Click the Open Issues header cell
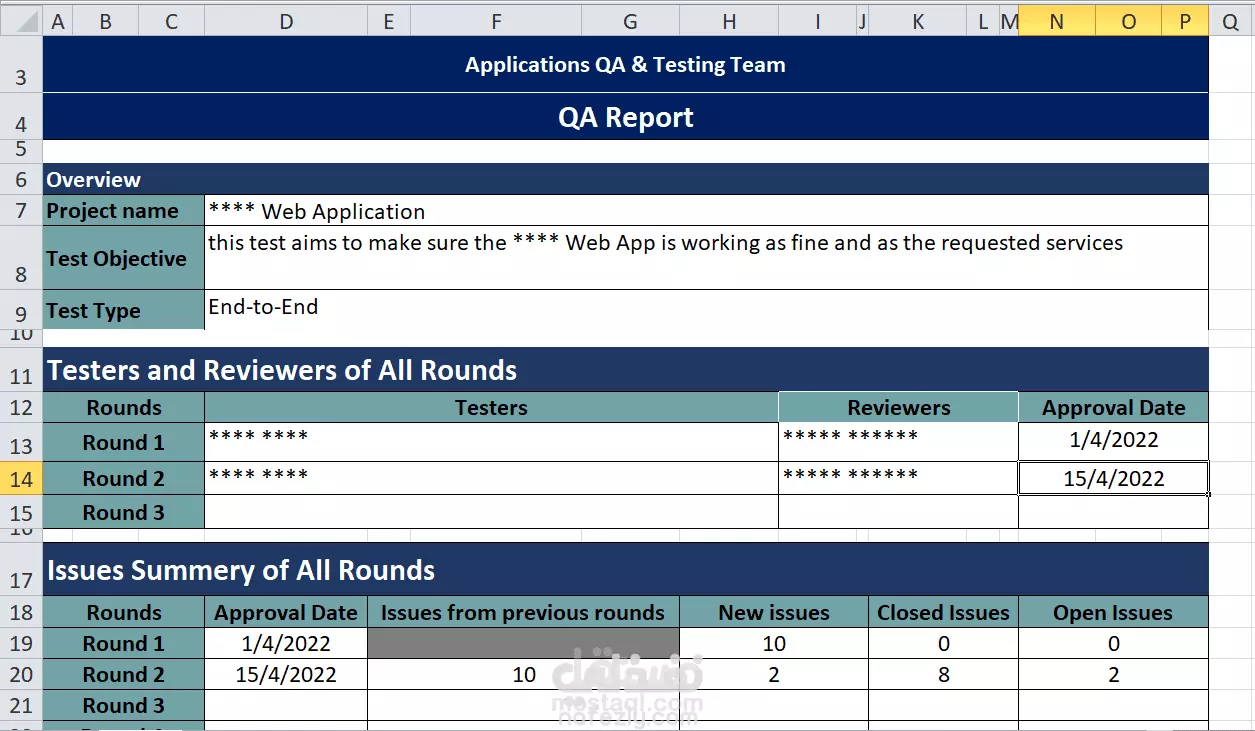This screenshot has width=1255, height=731. pyautogui.click(x=1113, y=612)
